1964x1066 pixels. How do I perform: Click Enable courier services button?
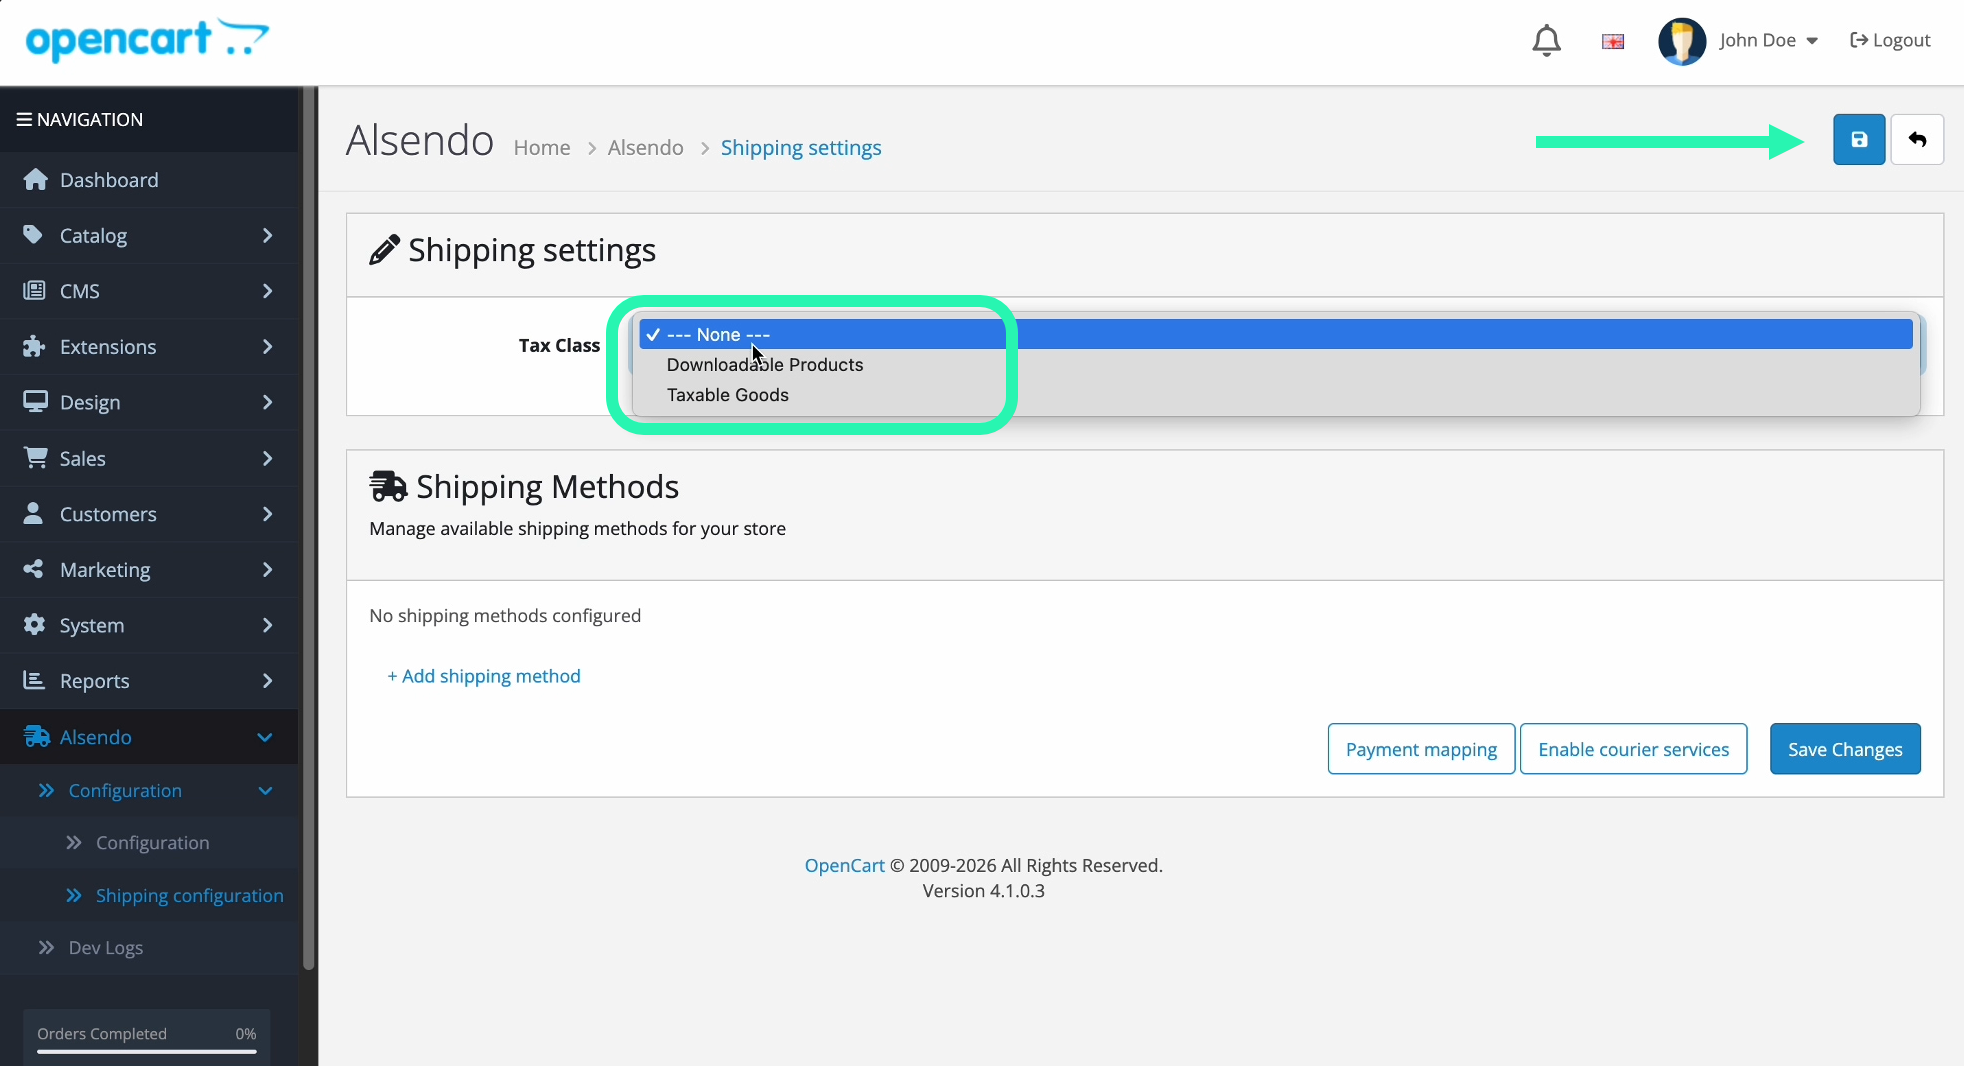(x=1633, y=749)
